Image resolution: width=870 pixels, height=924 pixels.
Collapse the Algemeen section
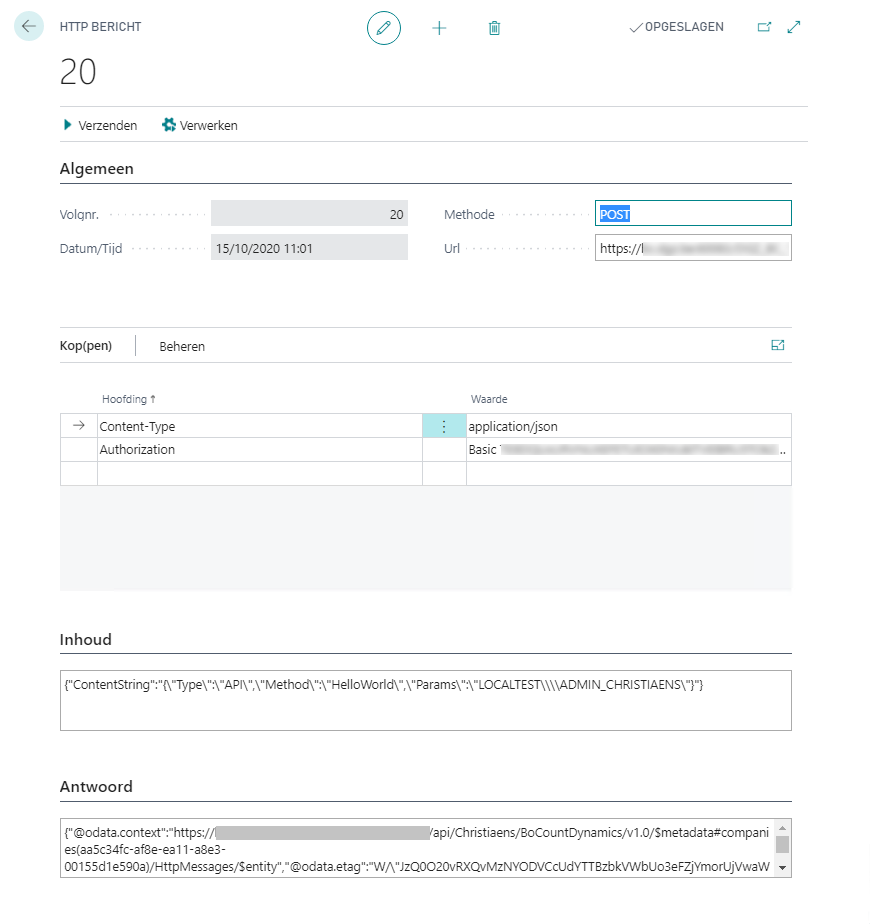pos(97,169)
